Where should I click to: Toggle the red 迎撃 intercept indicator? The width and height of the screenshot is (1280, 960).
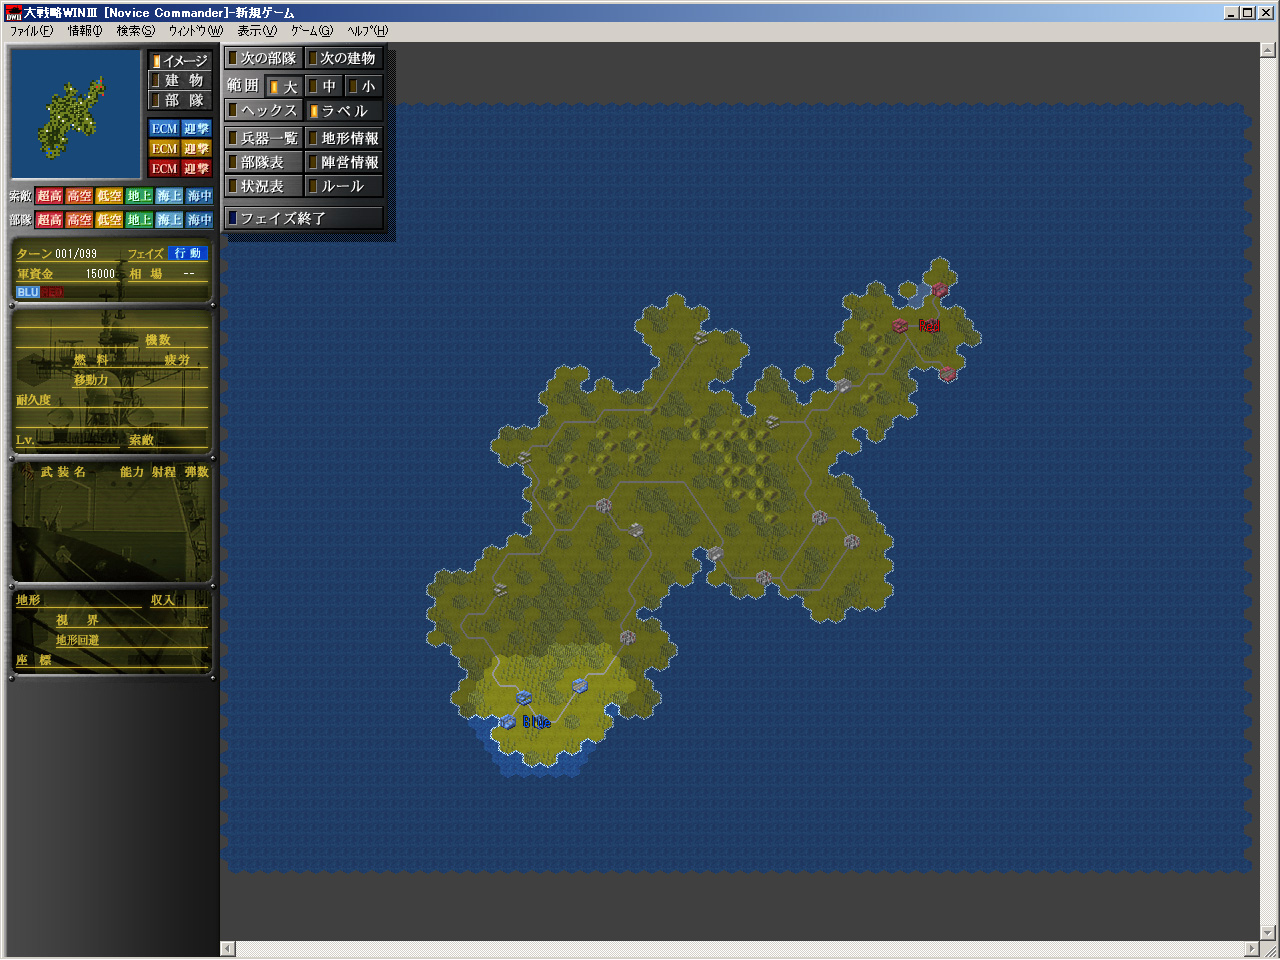click(x=196, y=169)
